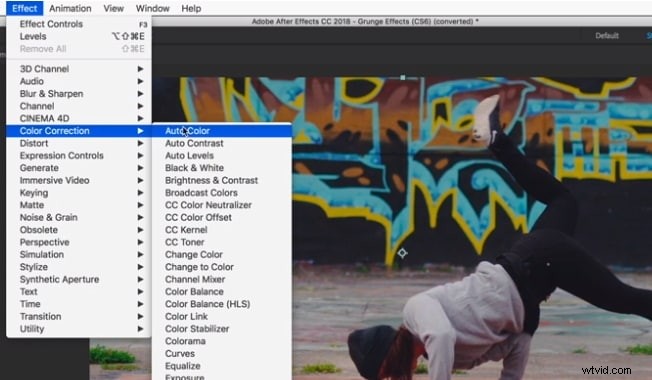Expand the Noise & Grain submenu

click(x=79, y=217)
